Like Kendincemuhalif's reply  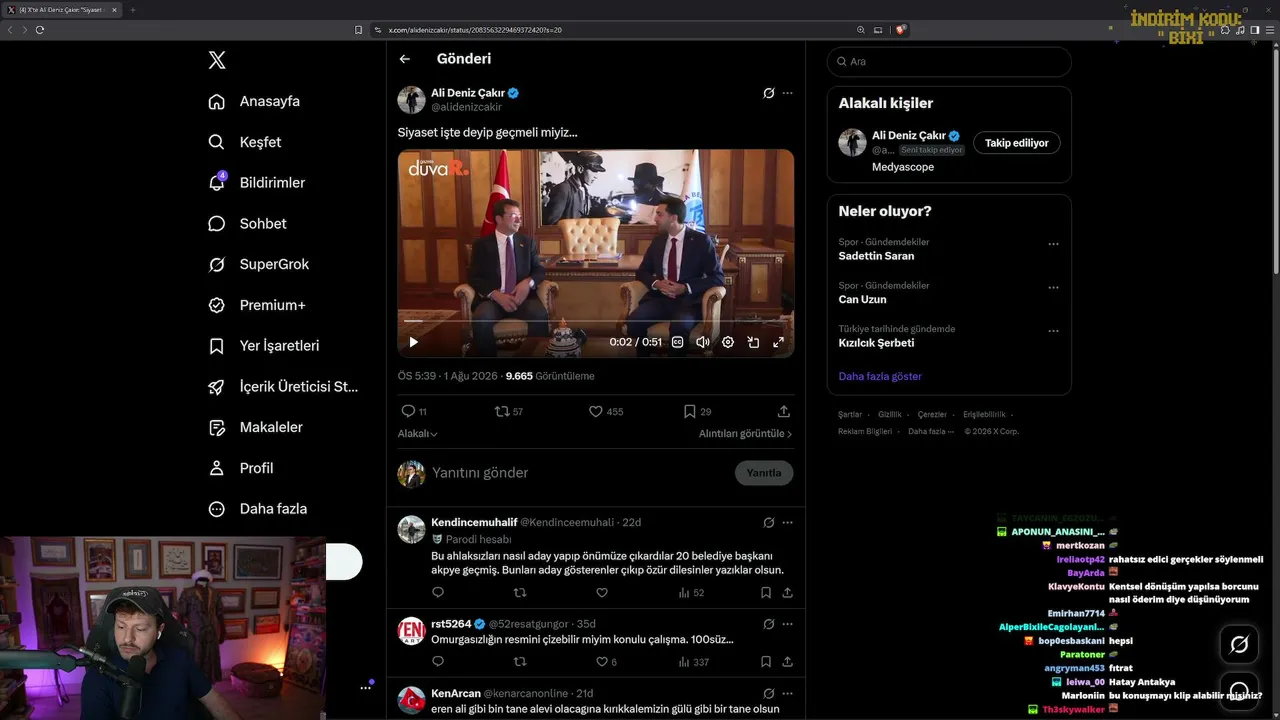(601, 592)
